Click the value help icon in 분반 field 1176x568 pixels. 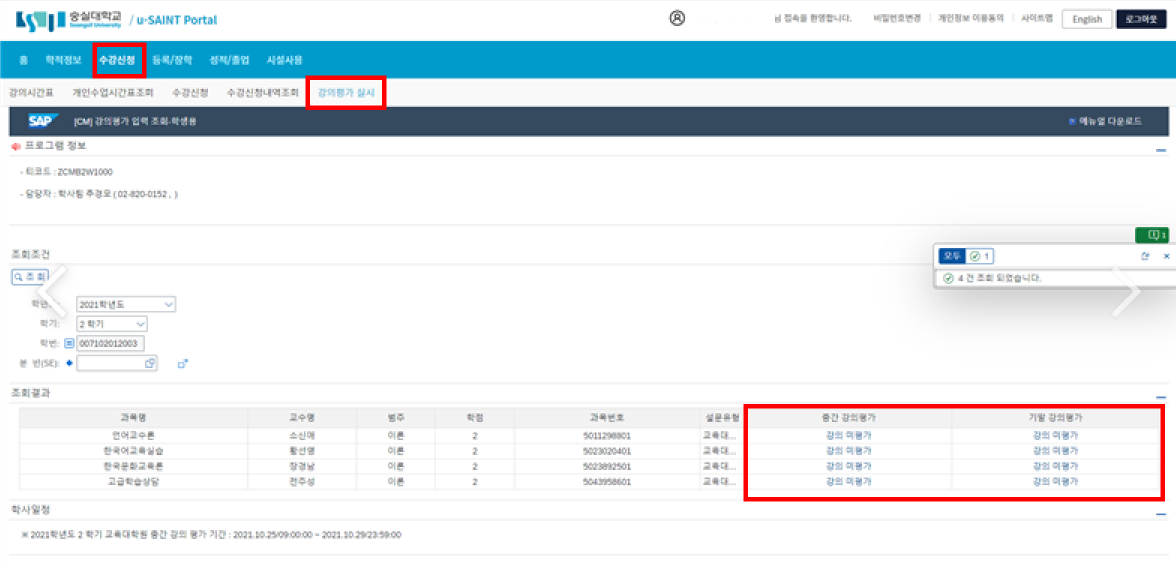(150, 363)
